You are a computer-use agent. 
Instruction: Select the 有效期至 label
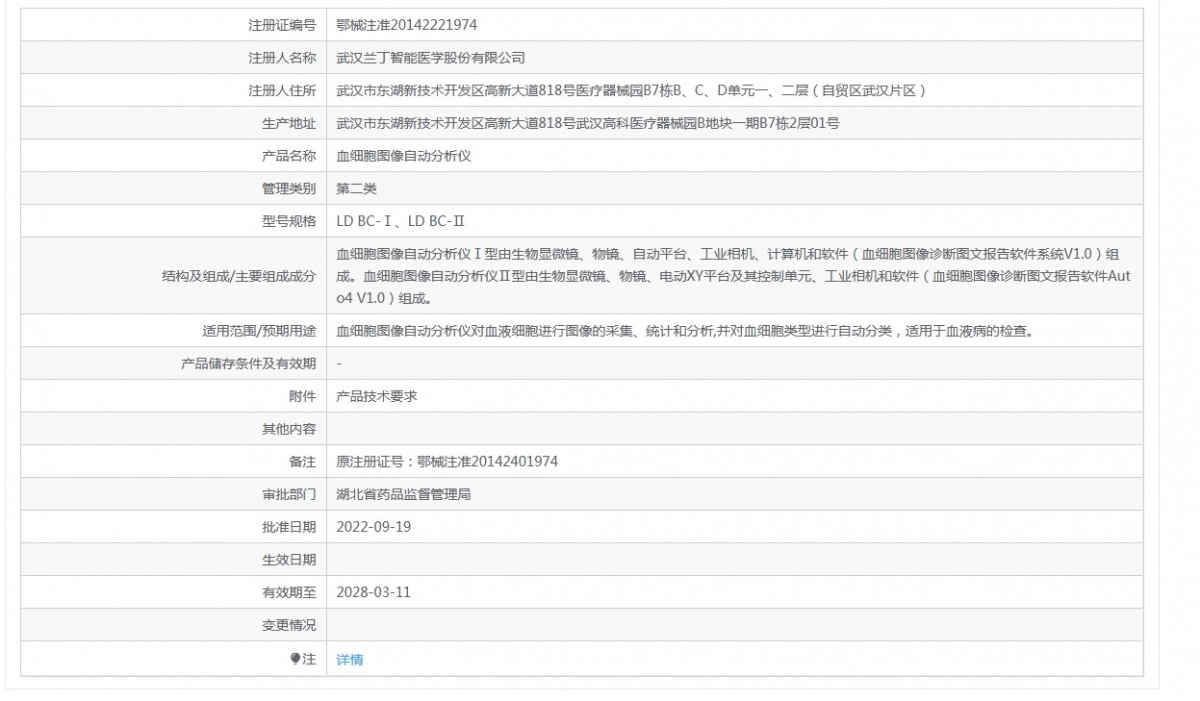289,593
